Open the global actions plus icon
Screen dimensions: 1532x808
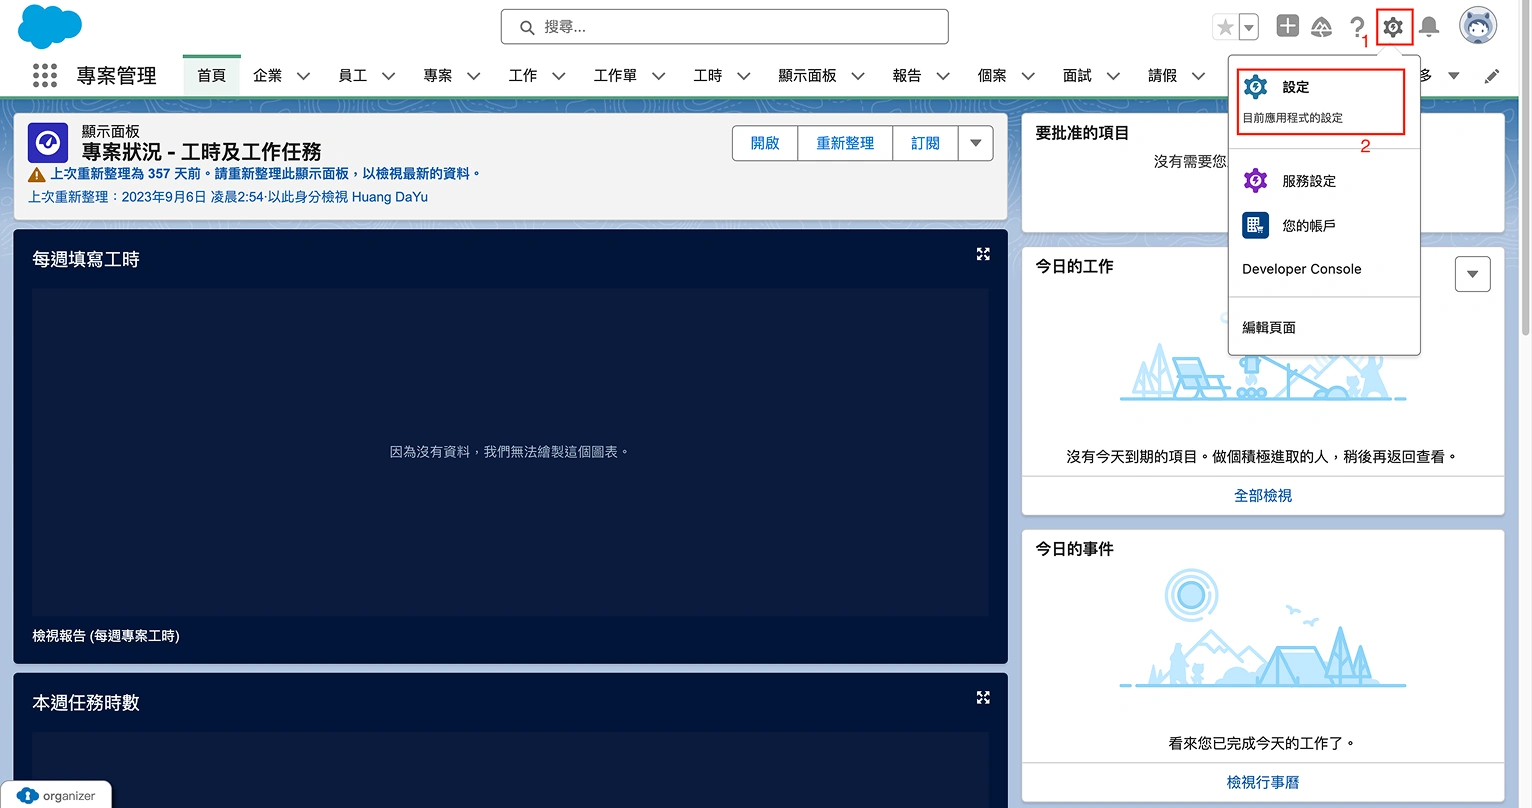coord(1288,27)
